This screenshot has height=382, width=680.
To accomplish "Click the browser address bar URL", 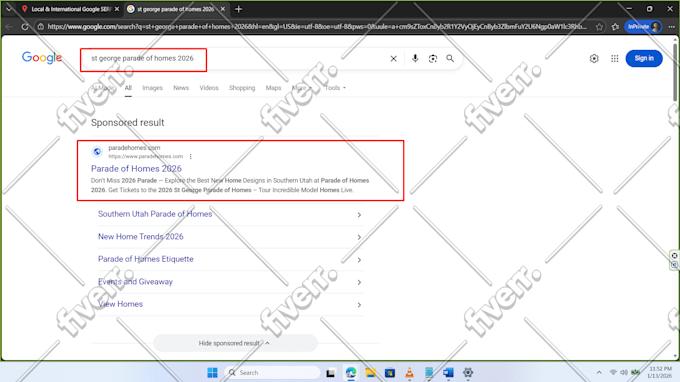I will click(317, 27).
